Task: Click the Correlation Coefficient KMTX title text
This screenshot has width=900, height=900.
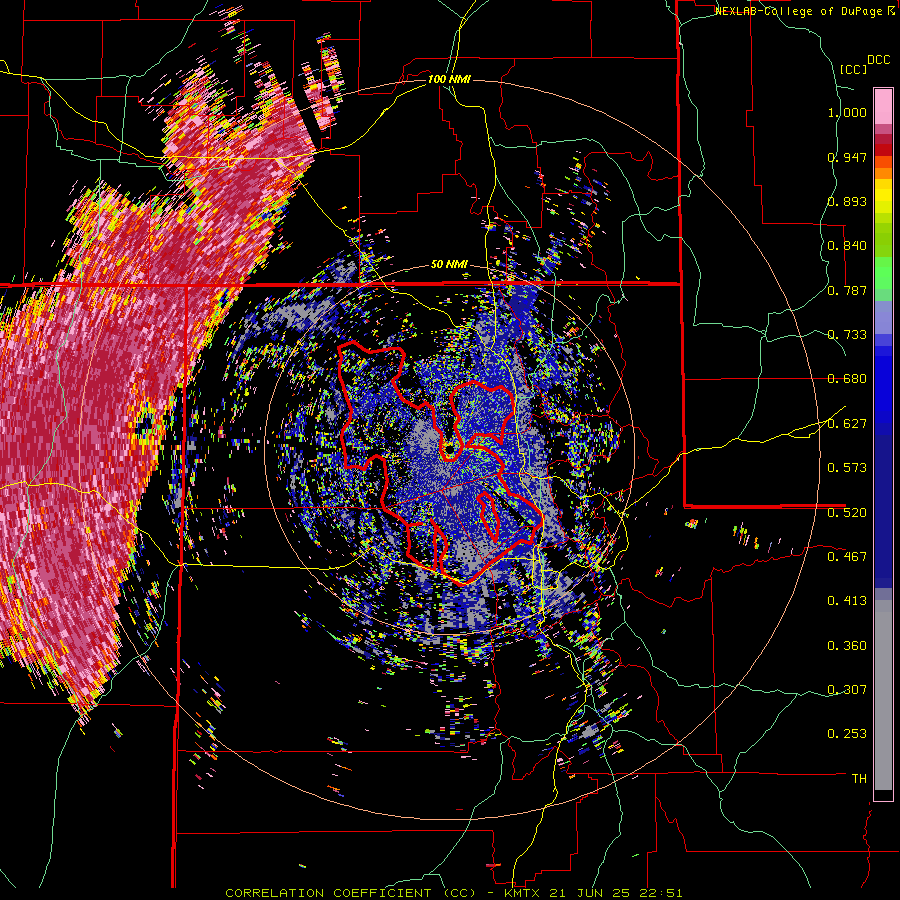Action: point(454,893)
